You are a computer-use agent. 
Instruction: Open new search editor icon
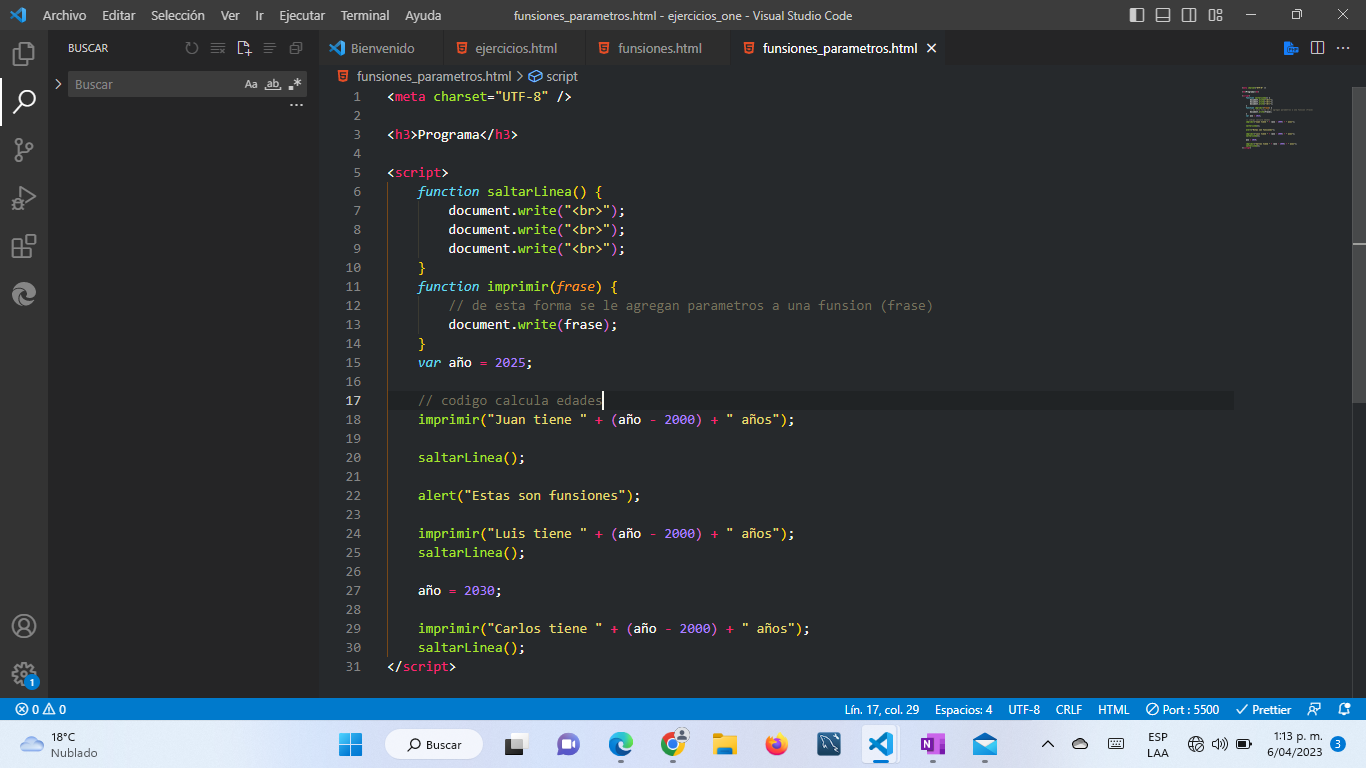(244, 48)
